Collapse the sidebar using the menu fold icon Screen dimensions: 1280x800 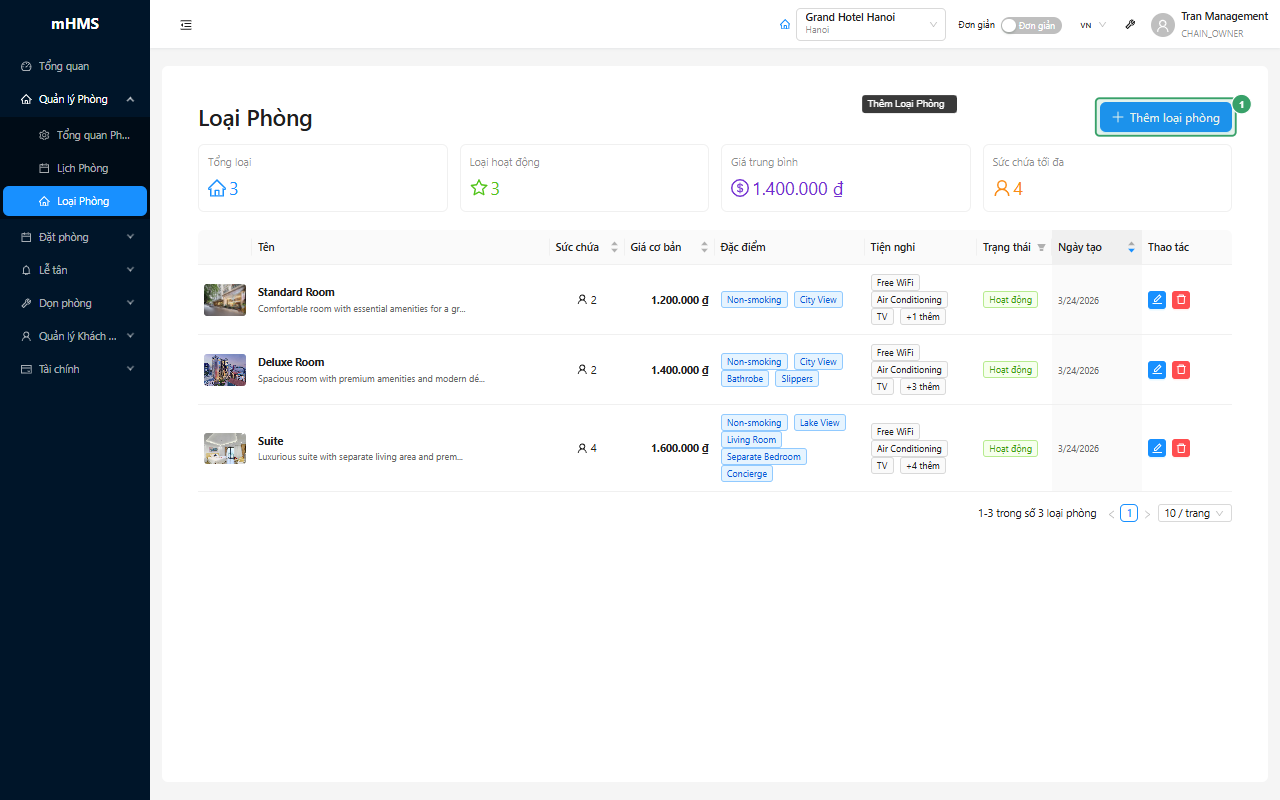pyautogui.click(x=186, y=25)
